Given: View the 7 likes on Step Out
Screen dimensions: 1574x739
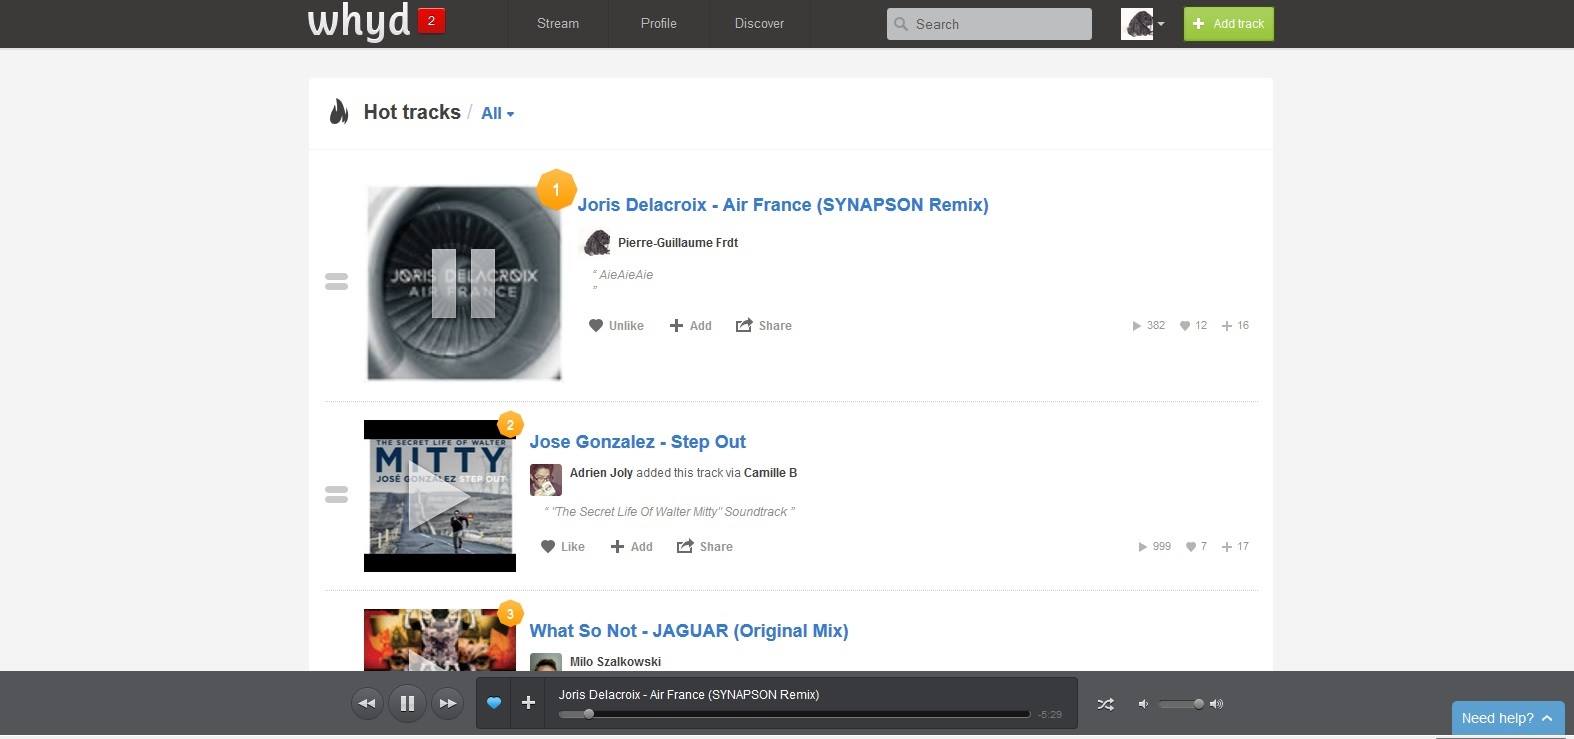Looking at the screenshot, I should (x=1196, y=547).
